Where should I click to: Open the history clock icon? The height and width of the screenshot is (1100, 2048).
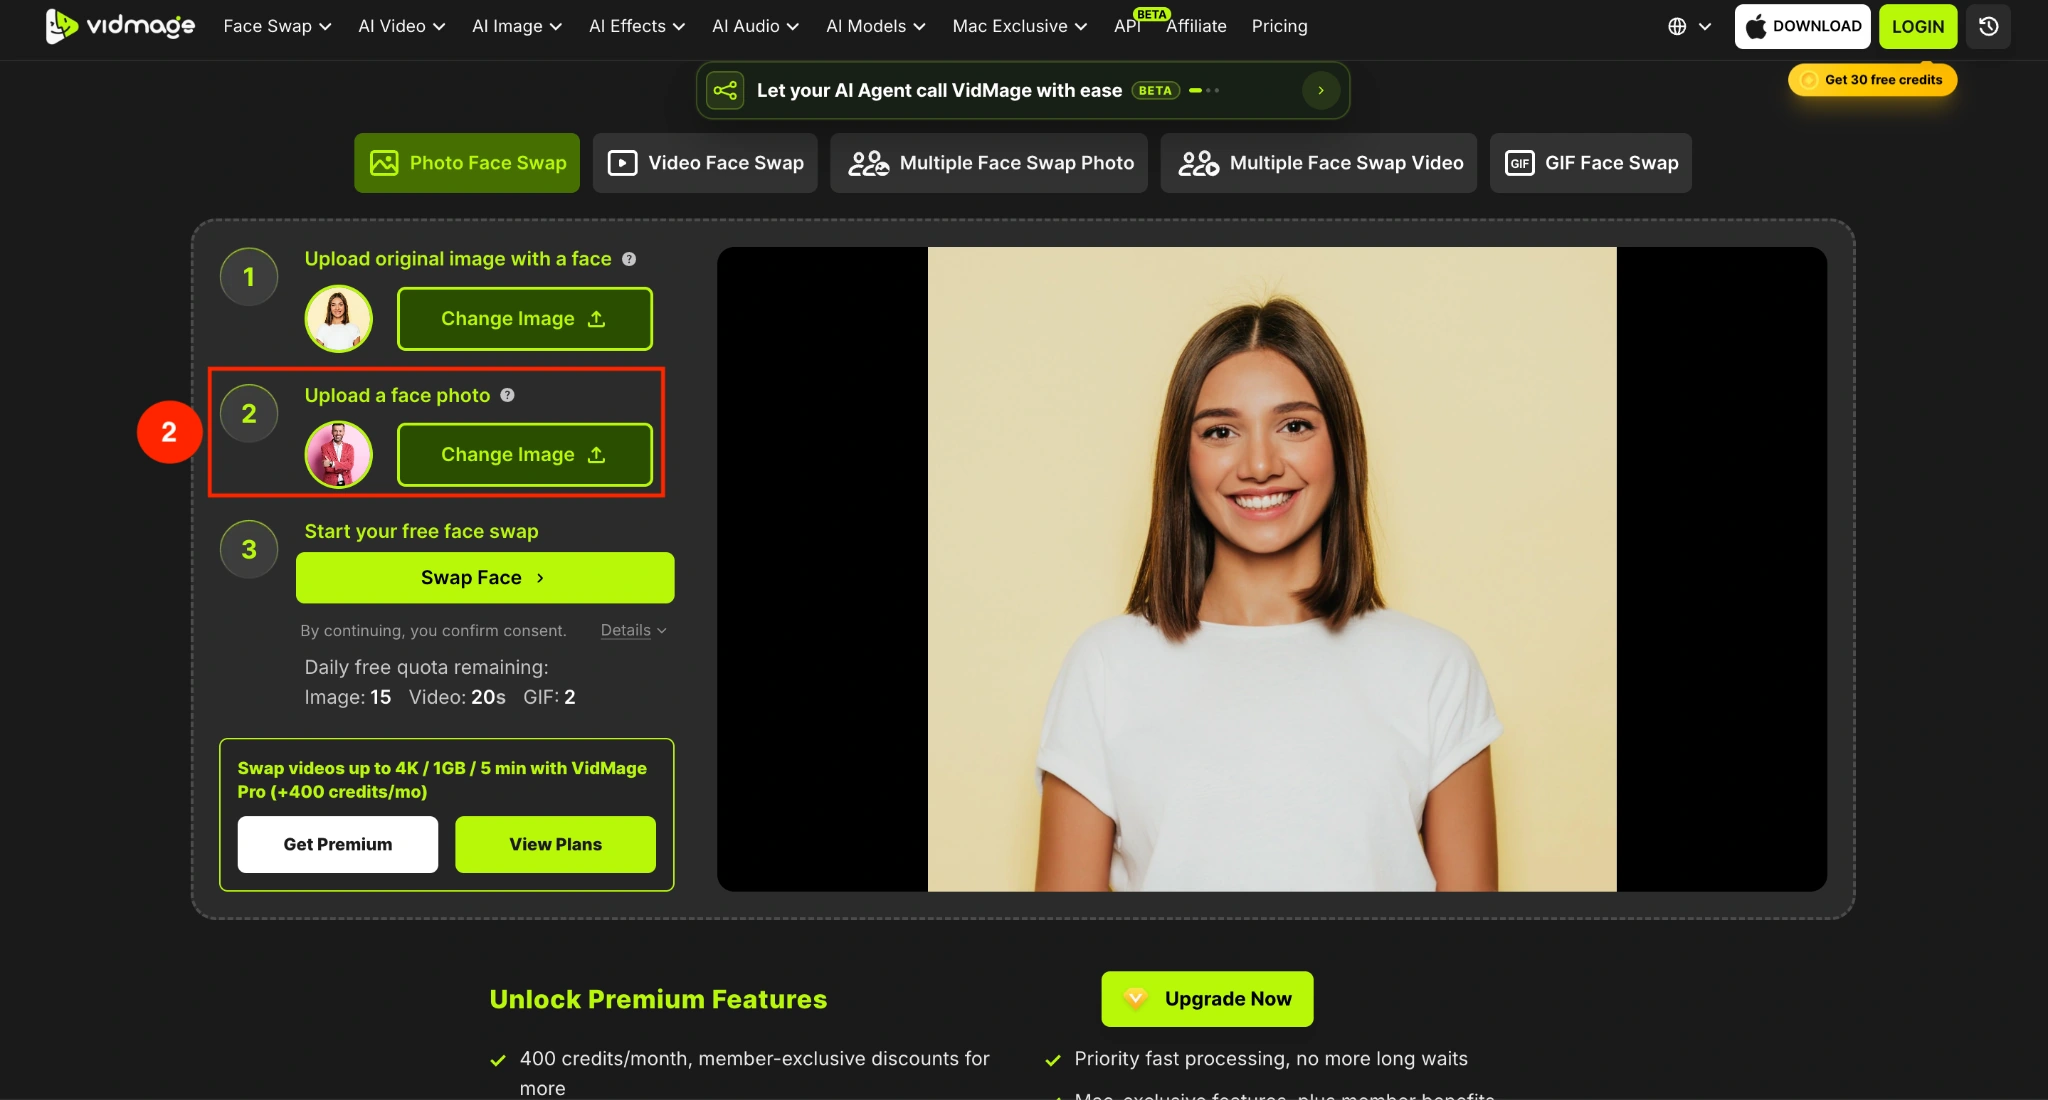click(1988, 26)
